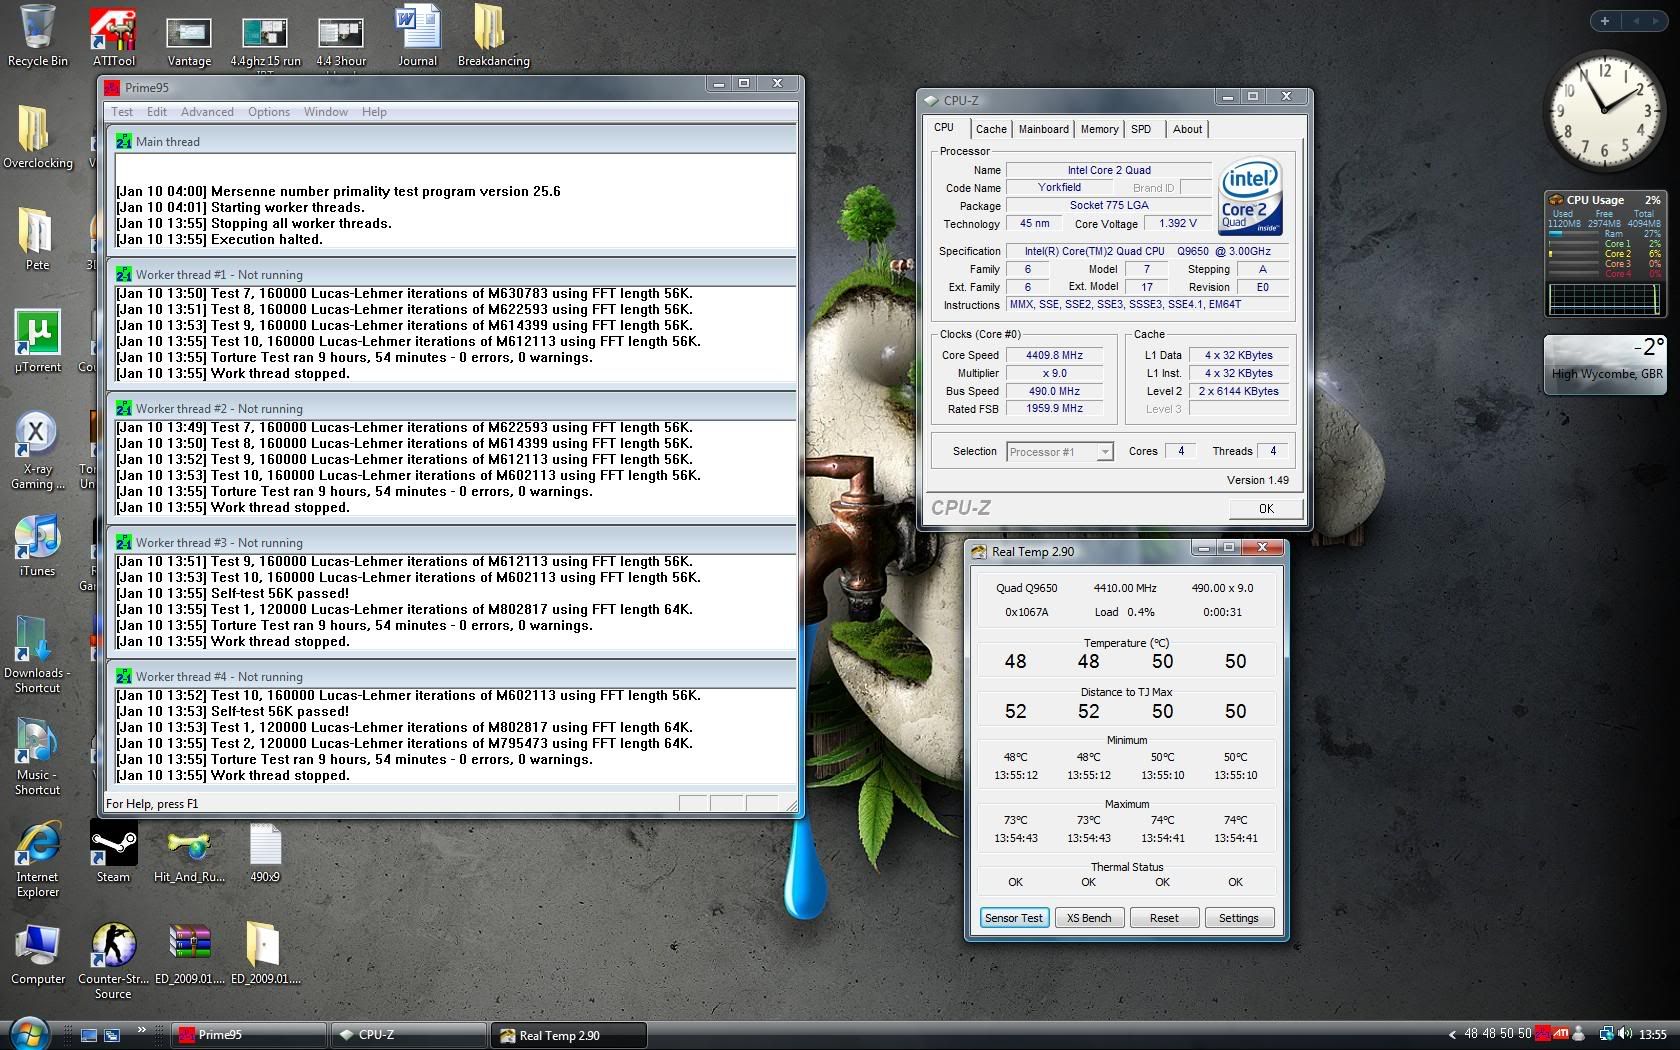Click the Worker thread #4 title bar
The height and width of the screenshot is (1050, 1680).
coord(453,676)
